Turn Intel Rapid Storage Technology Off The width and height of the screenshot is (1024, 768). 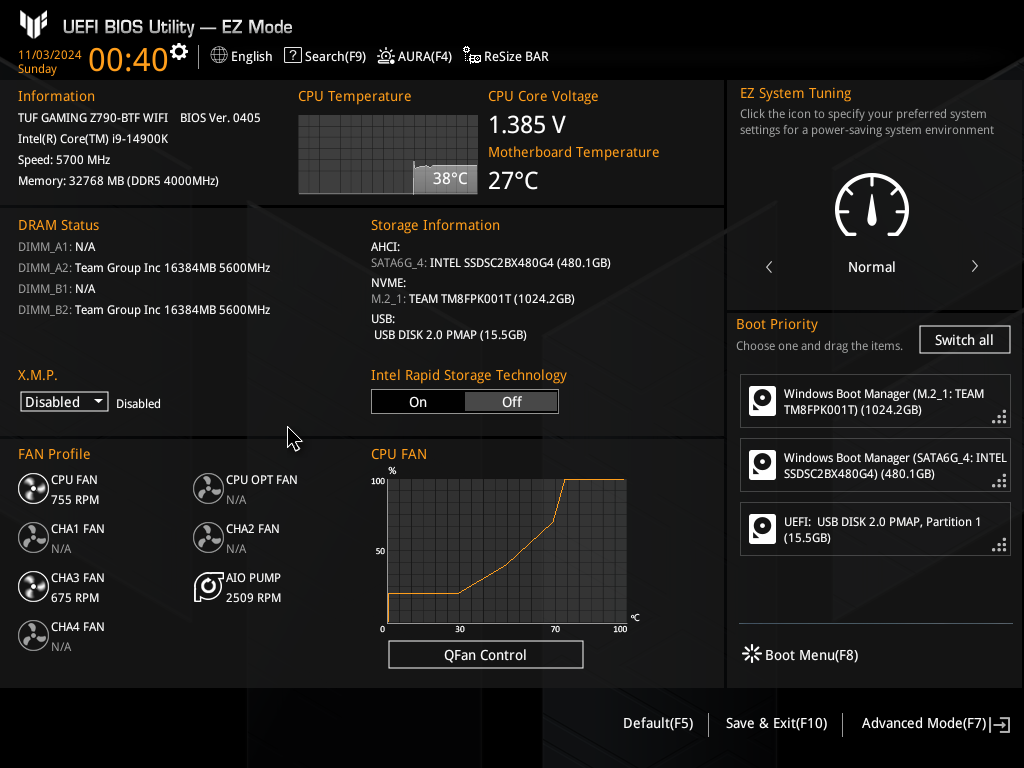[511, 402]
